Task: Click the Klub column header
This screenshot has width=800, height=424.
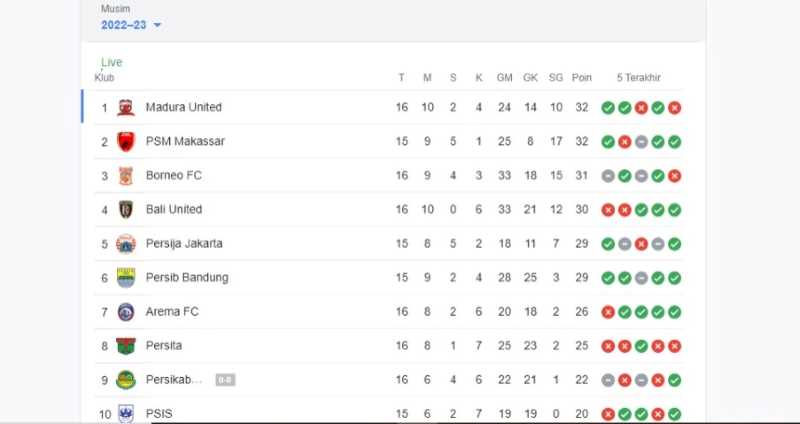Action: point(105,78)
